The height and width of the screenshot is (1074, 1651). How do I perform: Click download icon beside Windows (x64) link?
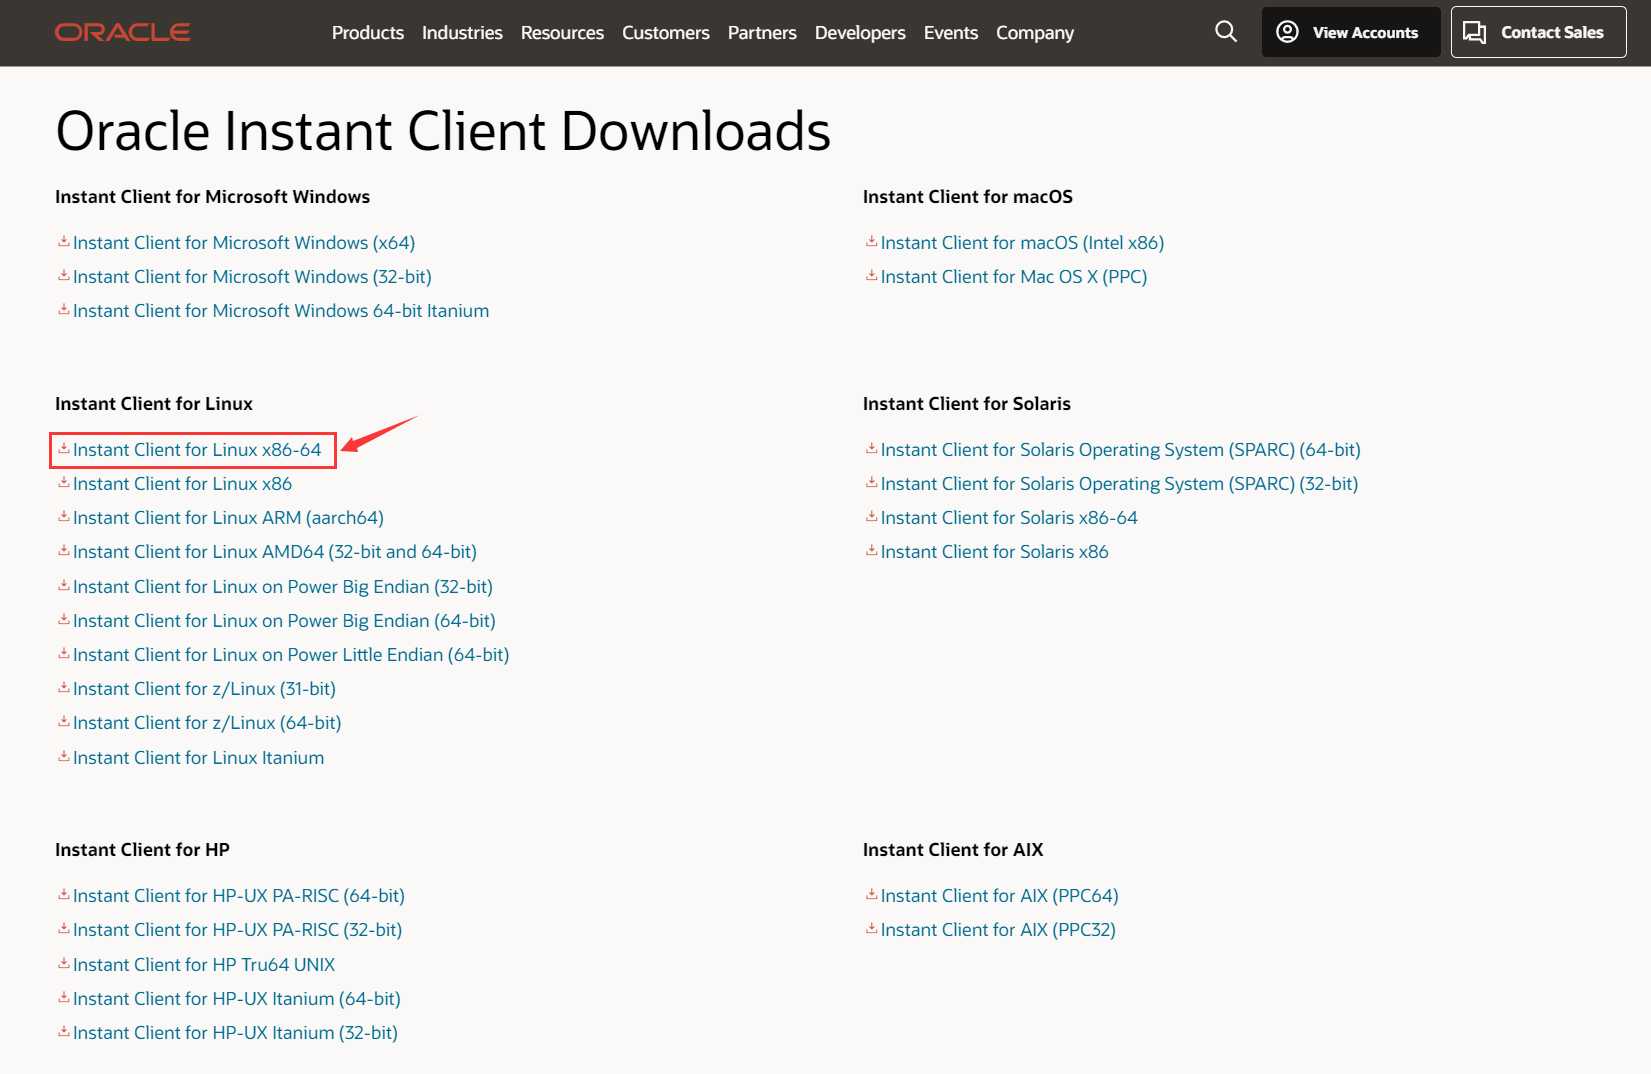64,242
